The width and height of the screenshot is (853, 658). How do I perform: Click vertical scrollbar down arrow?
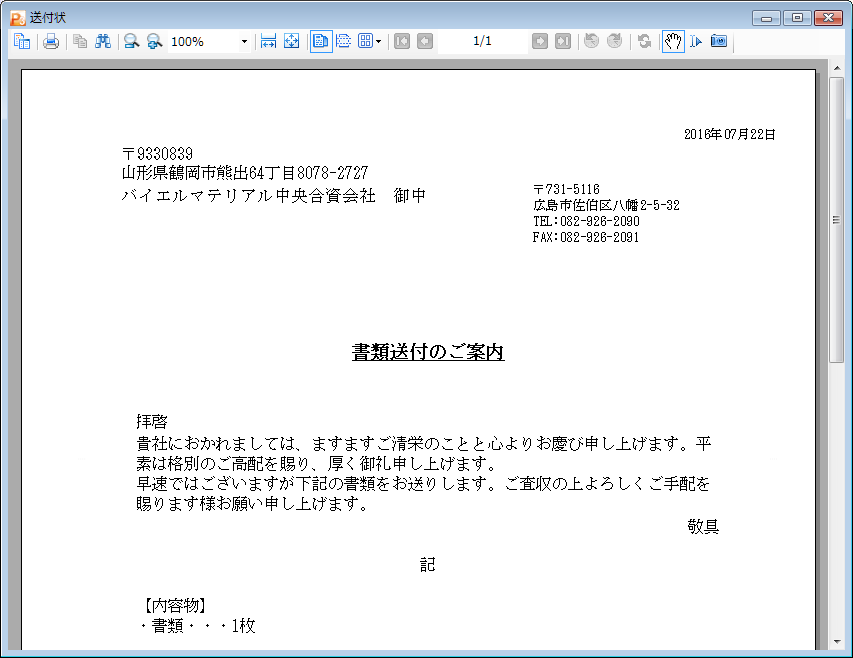click(837, 642)
